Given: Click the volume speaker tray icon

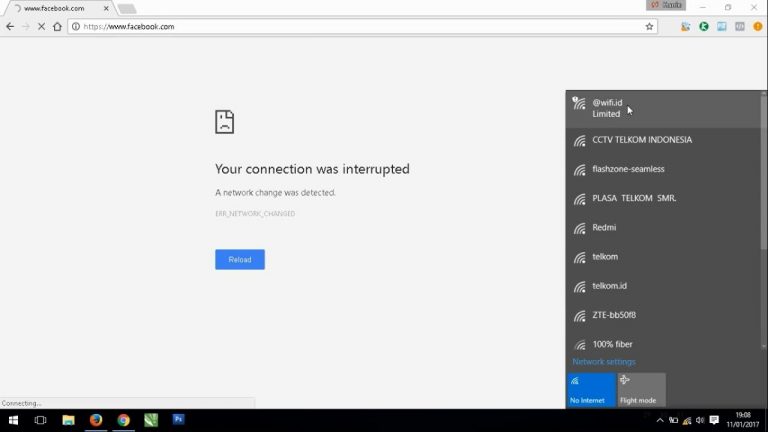Looking at the screenshot, I should [x=700, y=420].
